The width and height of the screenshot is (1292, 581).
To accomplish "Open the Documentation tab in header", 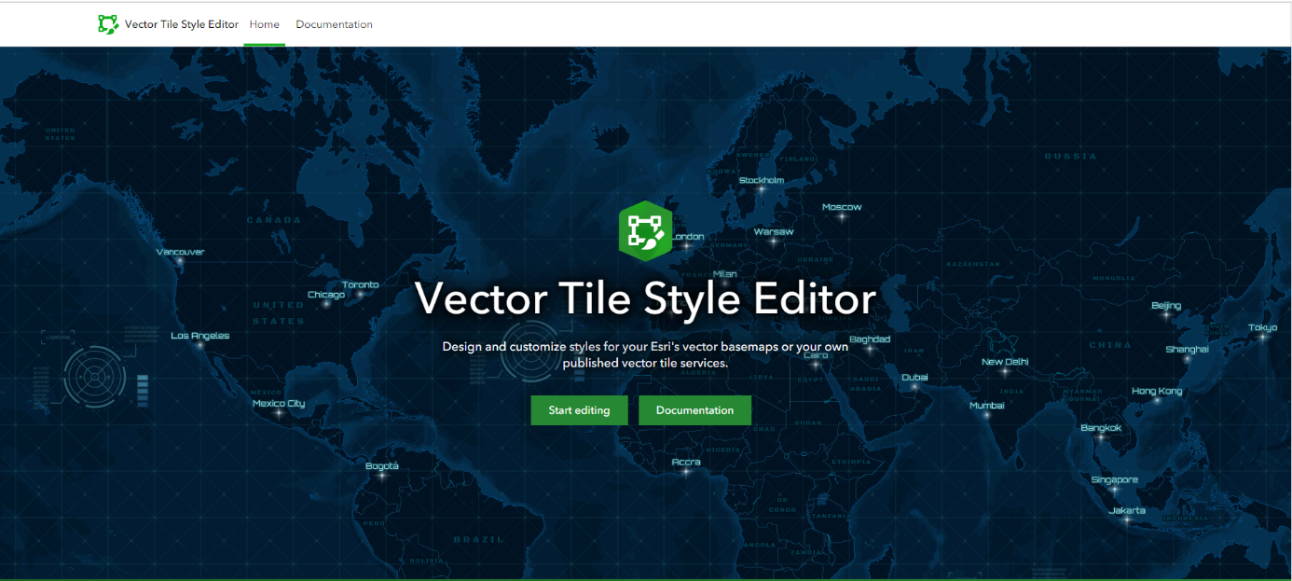I will click(x=334, y=24).
